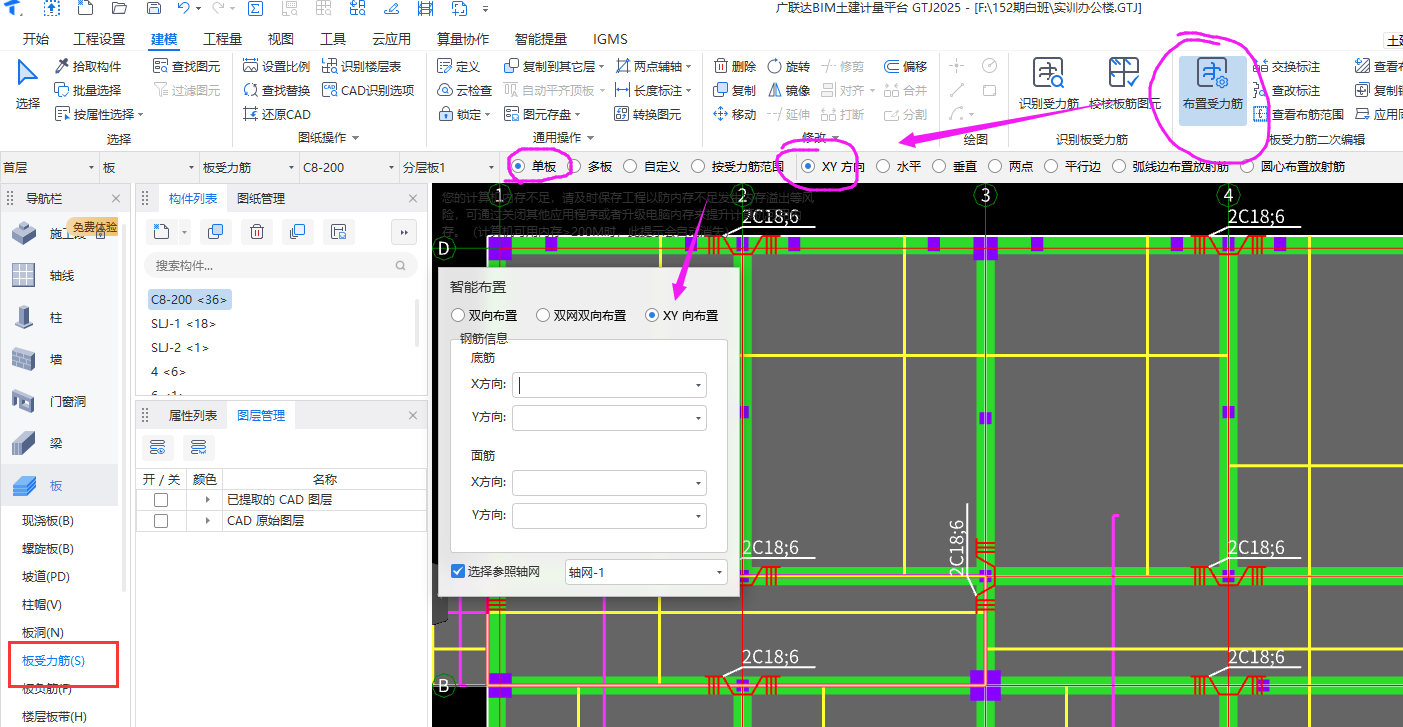
Task: Select 垂直 radio option
Action: click(954, 166)
